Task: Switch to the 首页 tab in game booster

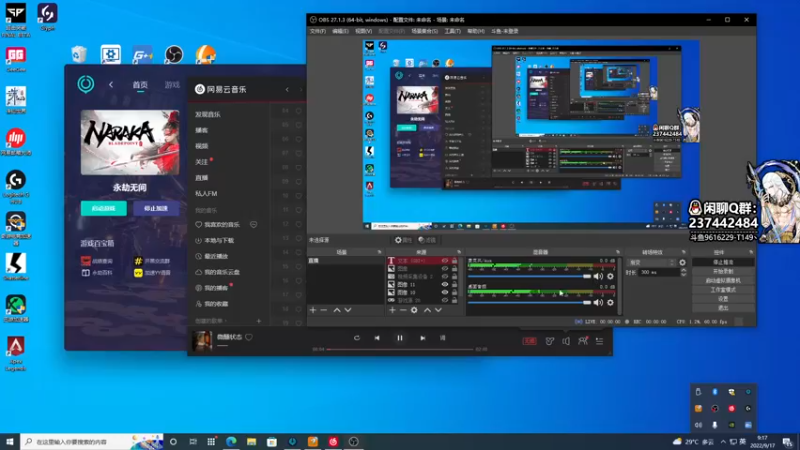Action: click(x=140, y=85)
